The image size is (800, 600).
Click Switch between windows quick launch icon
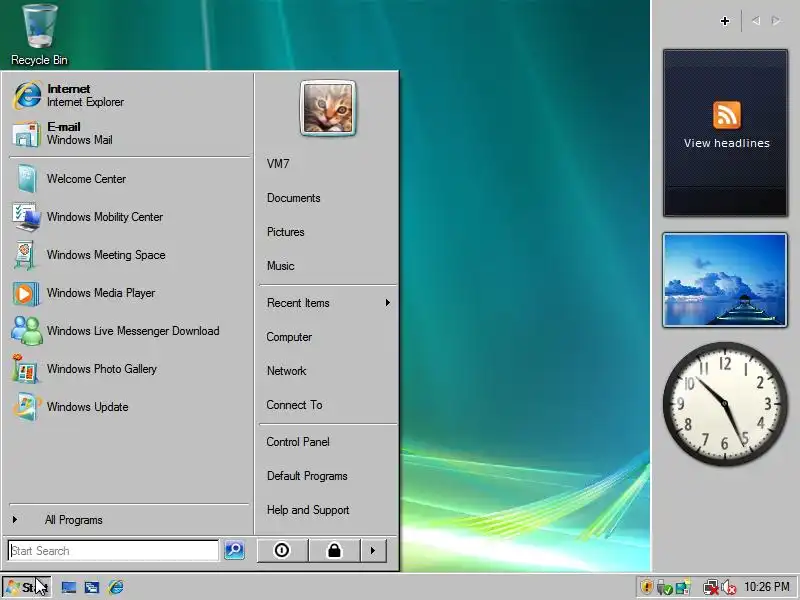click(x=92, y=587)
